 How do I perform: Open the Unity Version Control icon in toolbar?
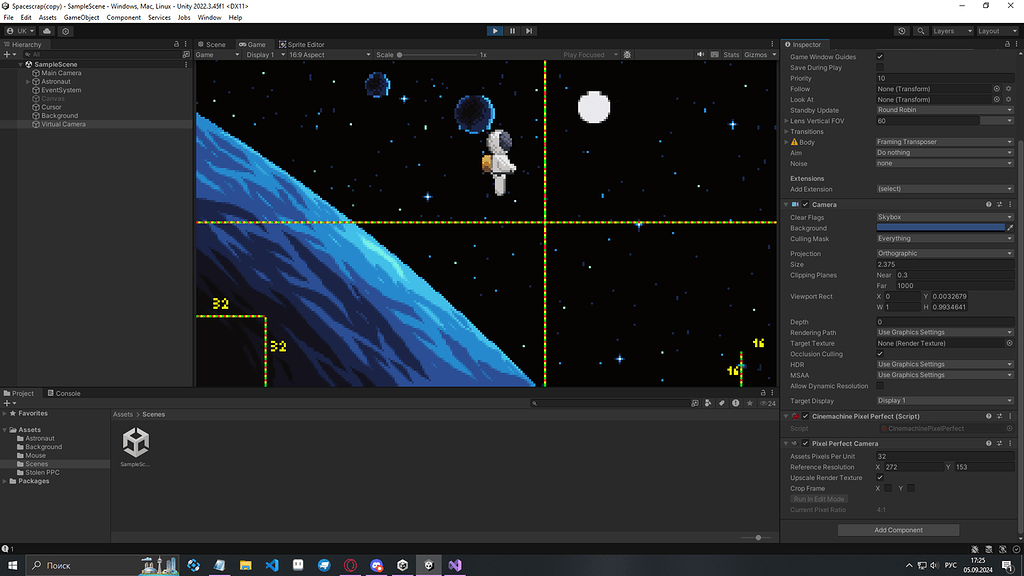[901, 30]
